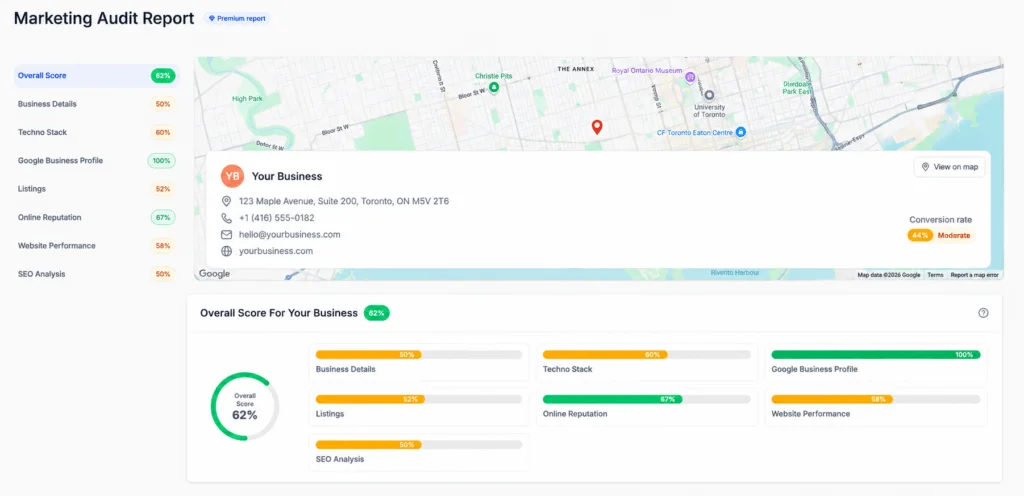Open Online Reputation sidebar item
1024x496 pixels.
tap(96, 217)
